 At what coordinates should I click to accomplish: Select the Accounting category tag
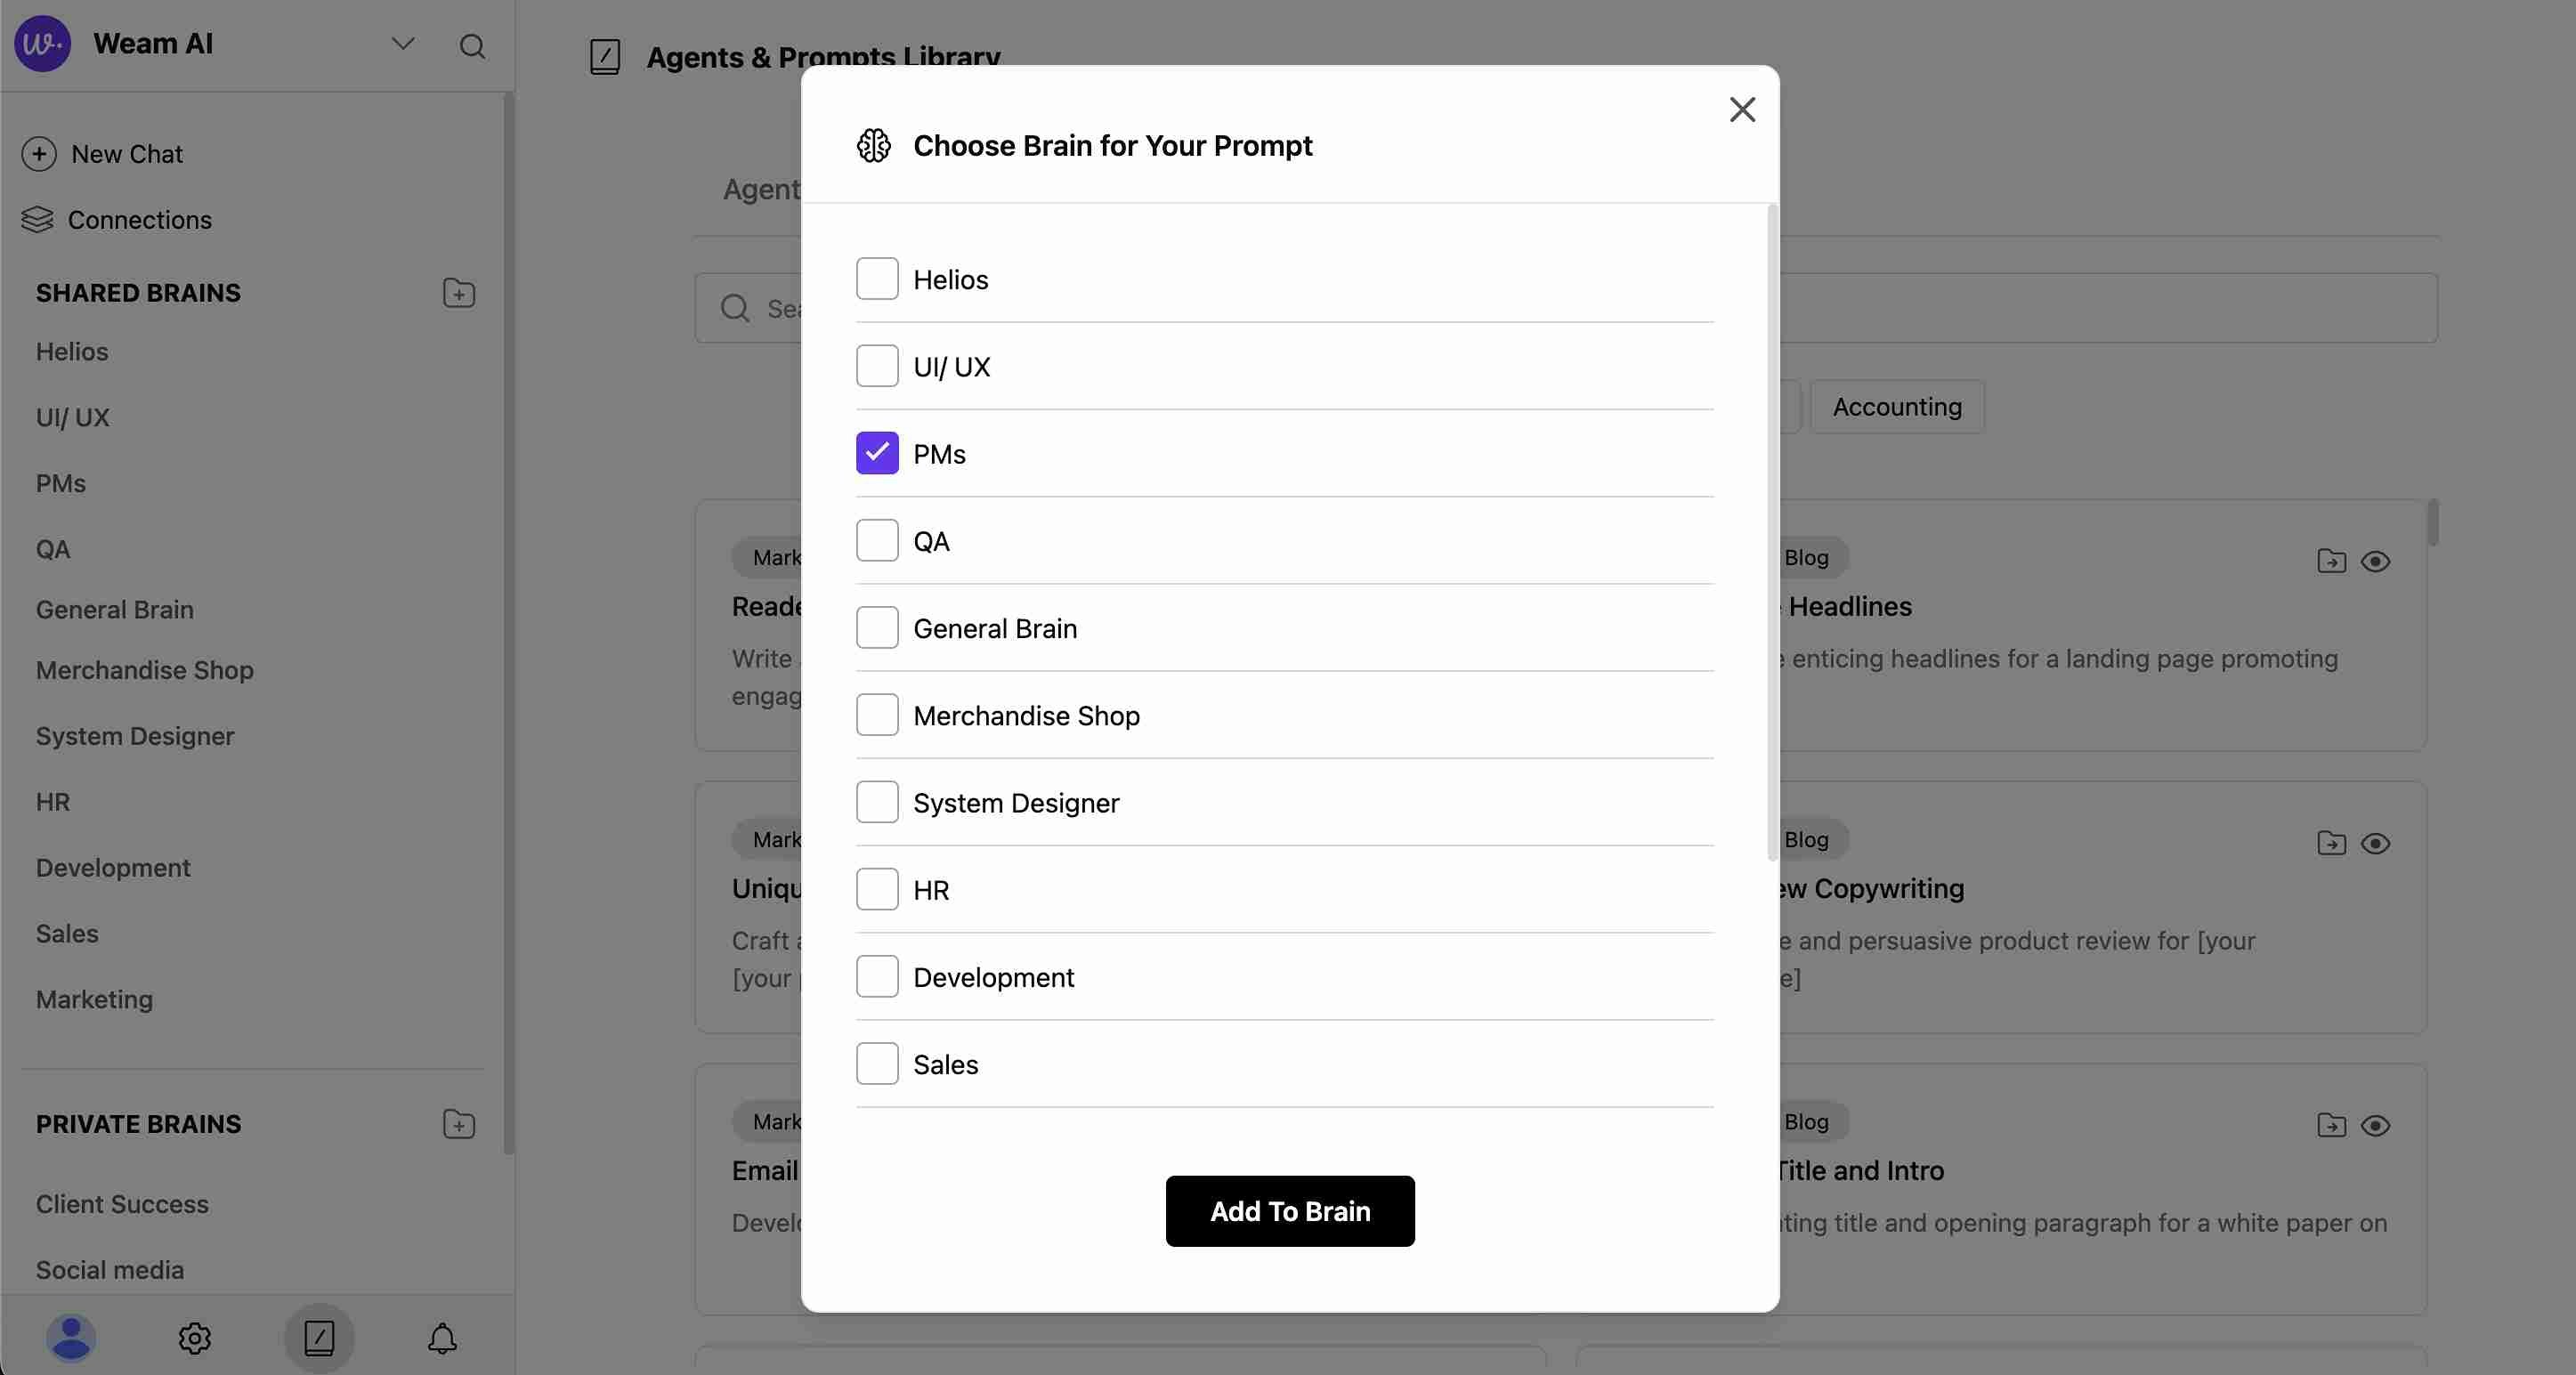[1897, 407]
